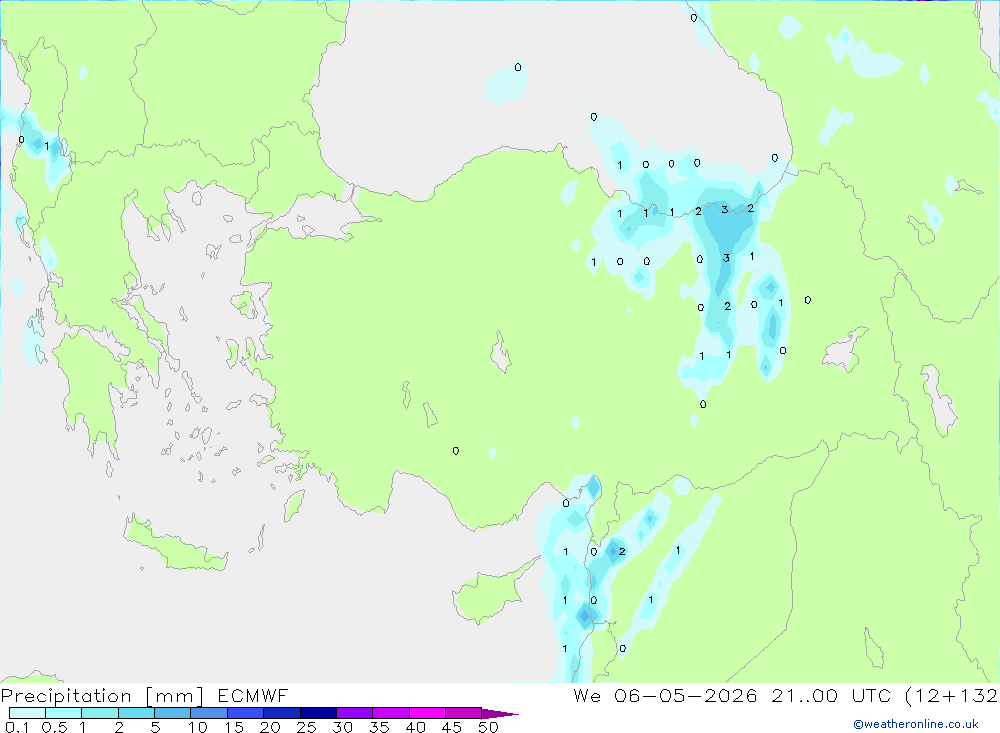1000x733 pixels.
Task: Click the "[mm]" unit label
Action: pyautogui.click(x=175, y=696)
